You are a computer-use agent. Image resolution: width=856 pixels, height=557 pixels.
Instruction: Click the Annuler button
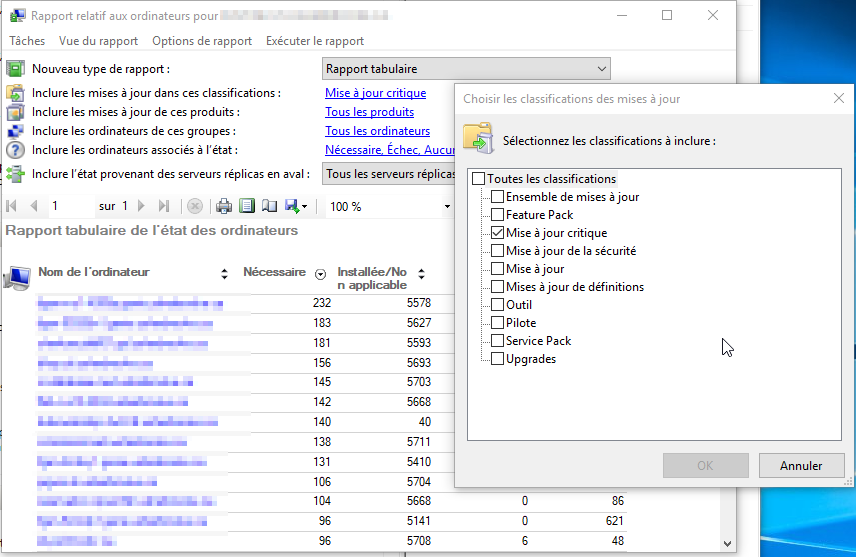[801, 466]
